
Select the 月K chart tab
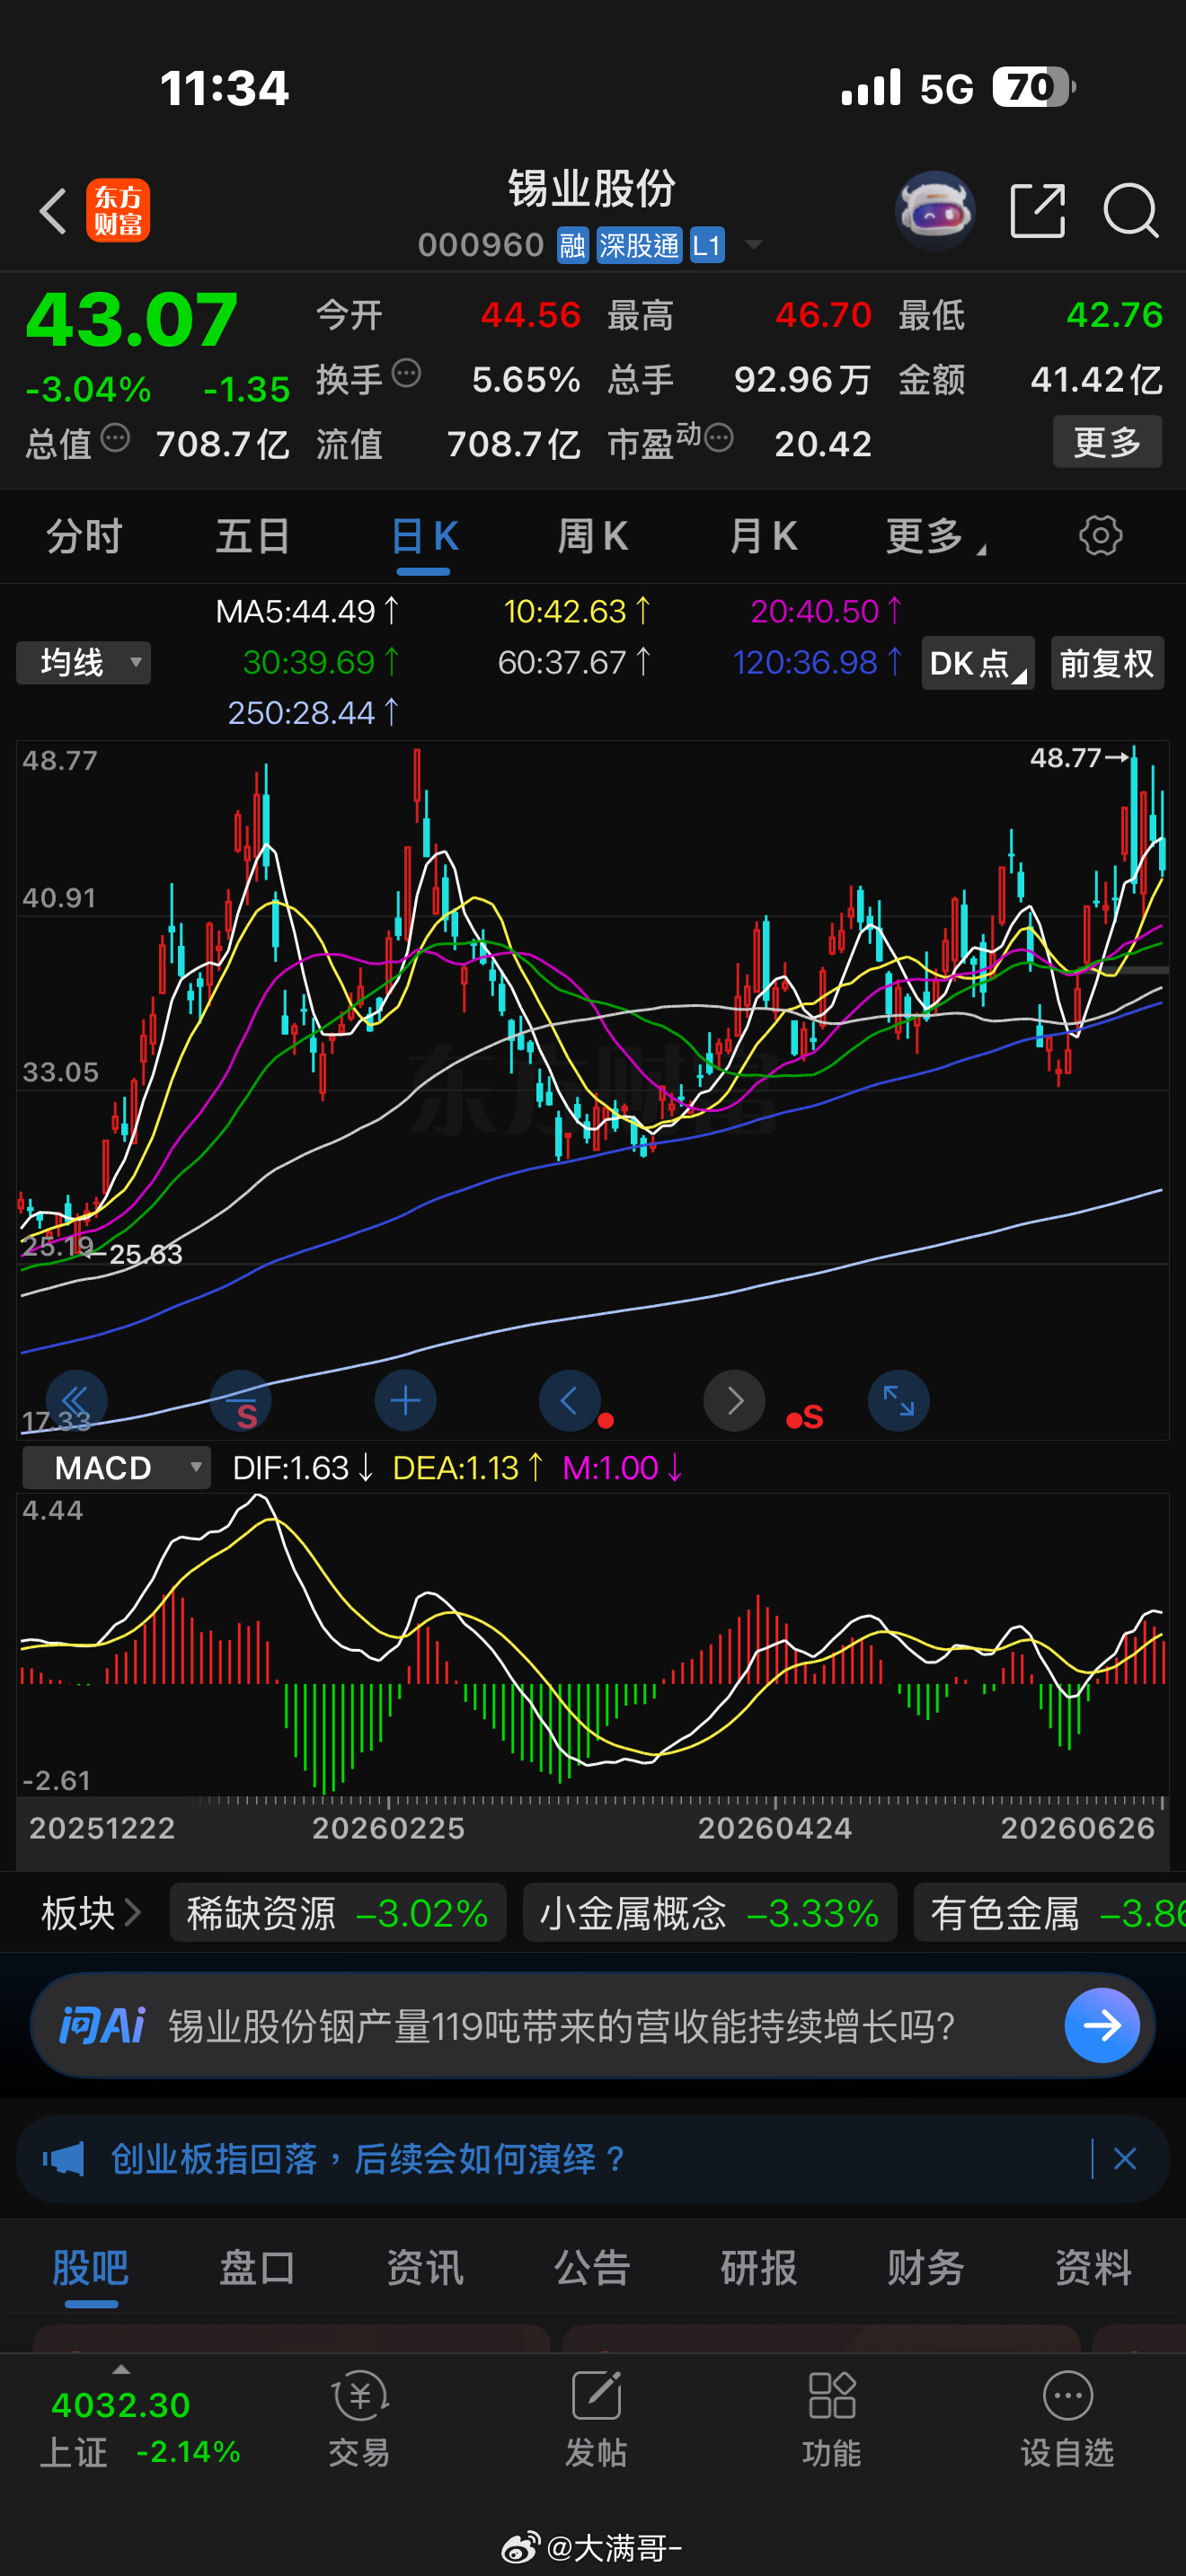pyautogui.click(x=763, y=536)
